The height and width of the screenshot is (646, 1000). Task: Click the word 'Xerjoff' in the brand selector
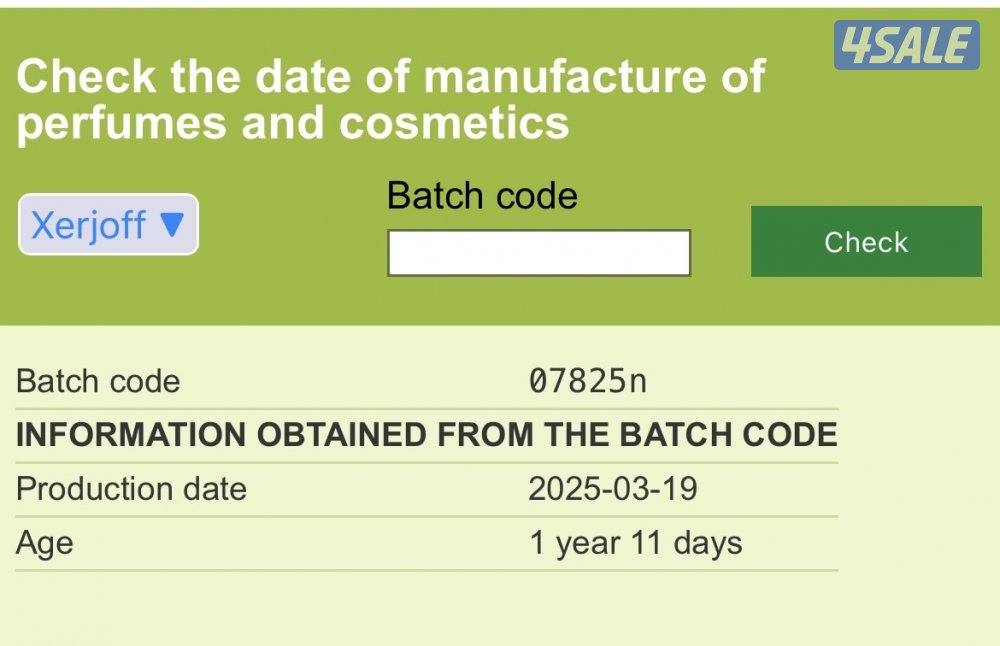pyautogui.click(x=88, y=224)
